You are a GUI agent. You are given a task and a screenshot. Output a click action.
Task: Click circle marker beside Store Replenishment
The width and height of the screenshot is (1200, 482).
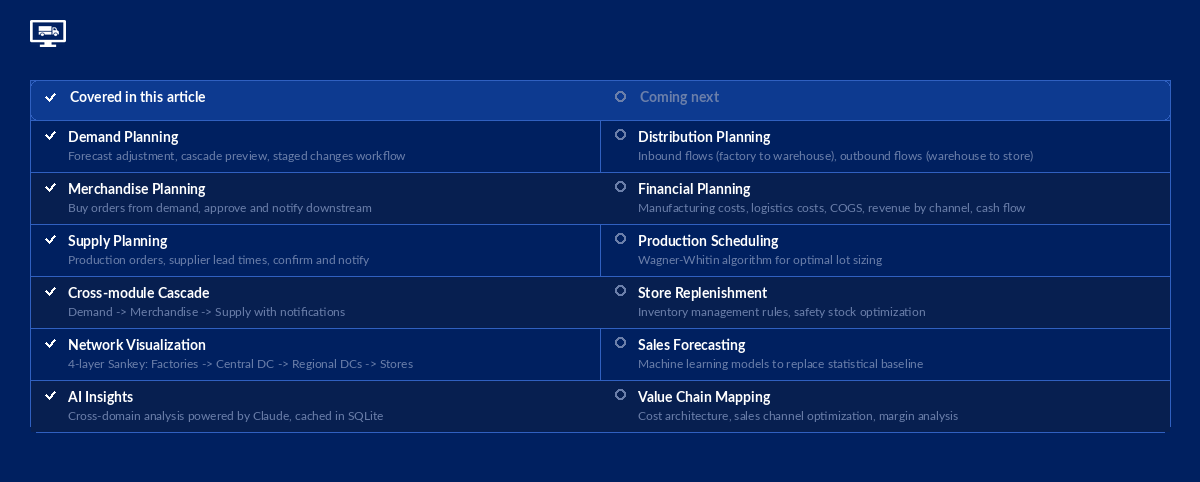click(620, 290)
